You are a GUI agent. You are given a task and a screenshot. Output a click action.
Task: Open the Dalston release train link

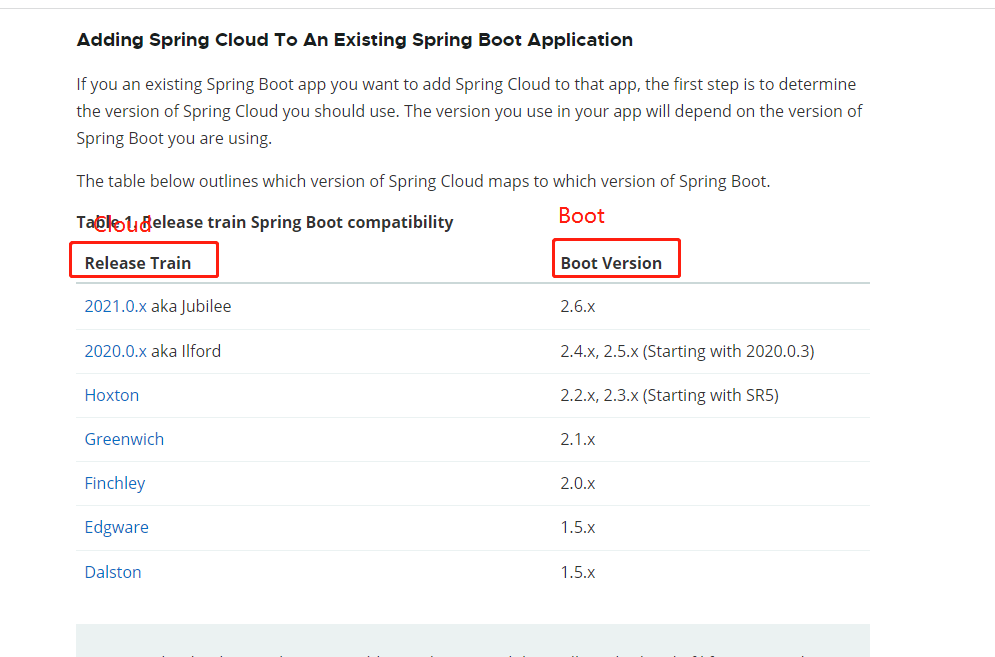point(113,572)
